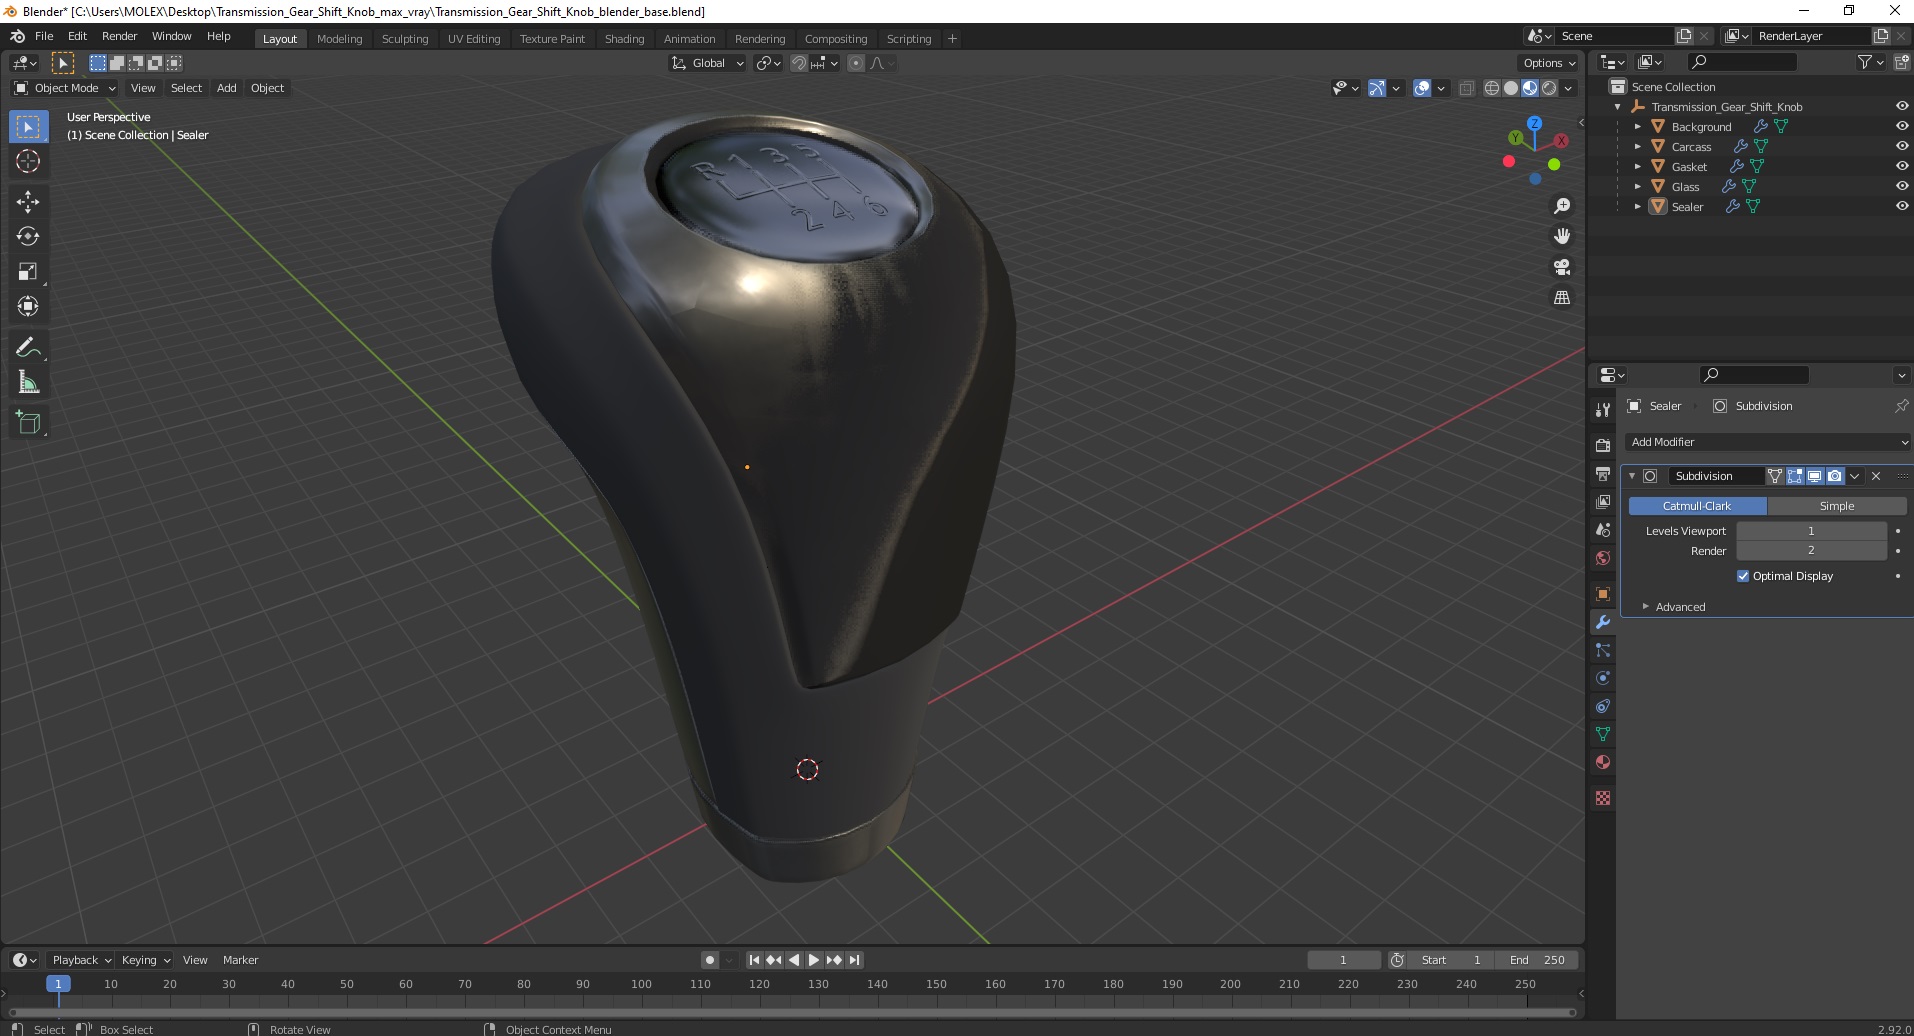
Task: Open the Options dropdown in viewport header
Action: 1548,63
